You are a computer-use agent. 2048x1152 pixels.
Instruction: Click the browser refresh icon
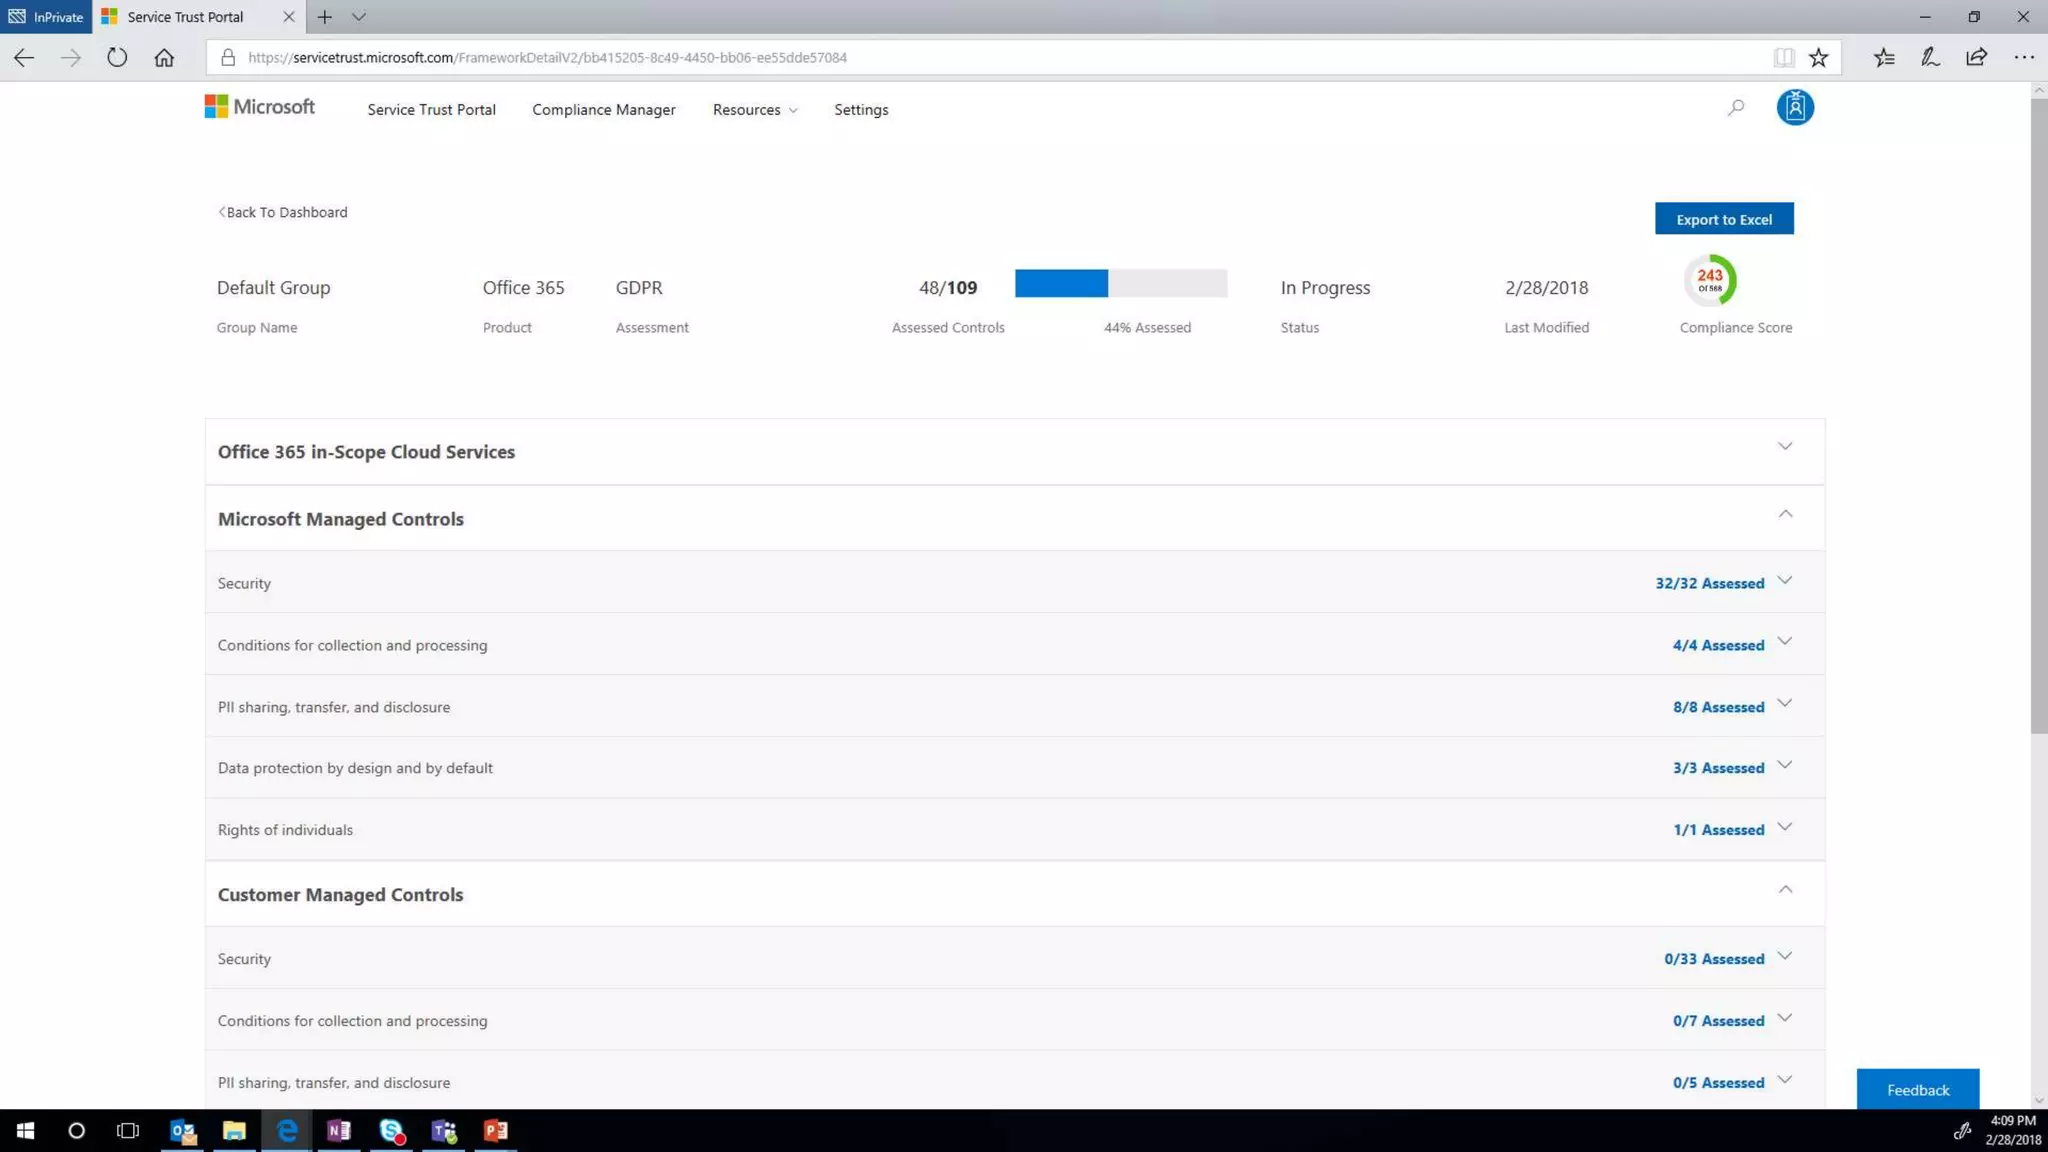pos(117,58)
